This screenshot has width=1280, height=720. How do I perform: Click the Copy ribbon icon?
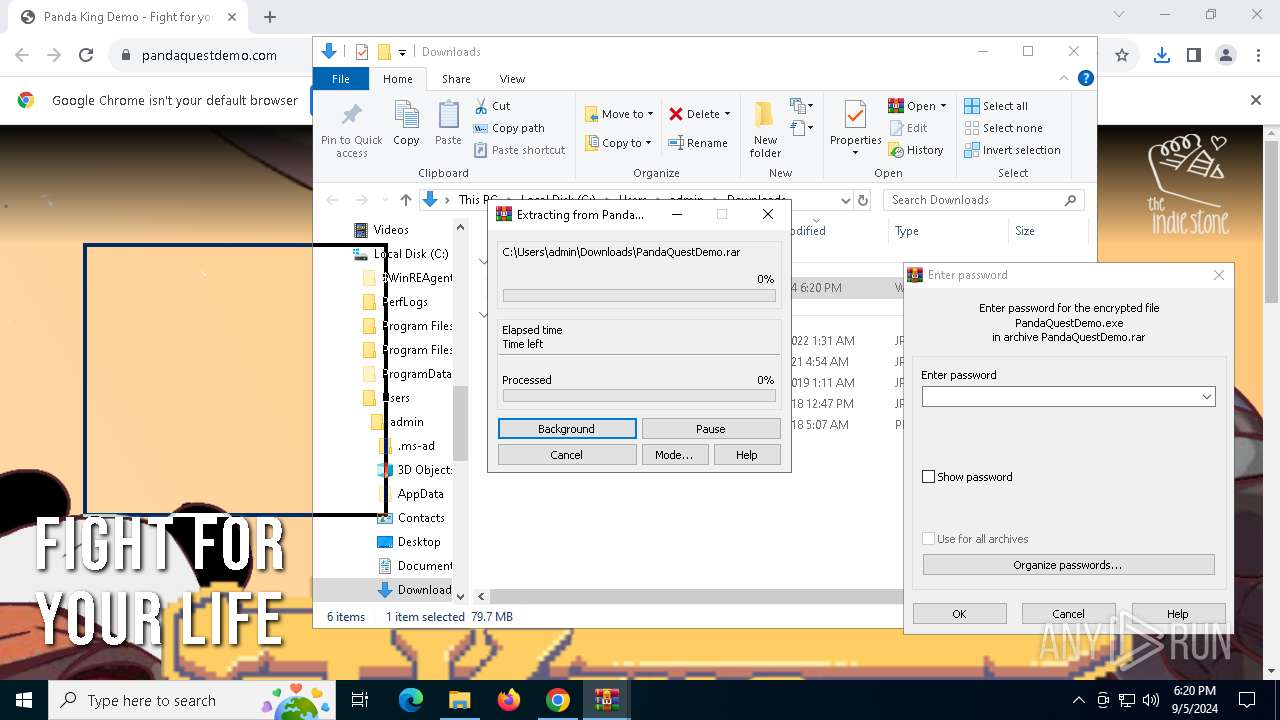[406, 115]
